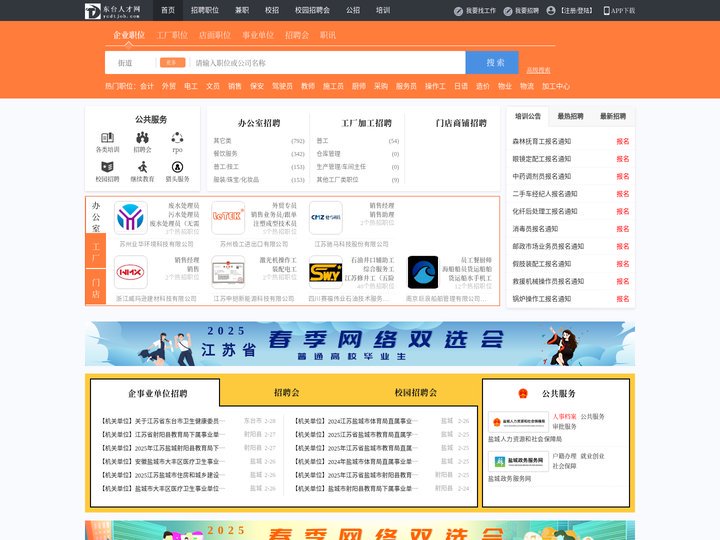Click the user avatar icon beside 注册·登陆
The height and width of the screenshot is (540, 720).
coord(551,11)
